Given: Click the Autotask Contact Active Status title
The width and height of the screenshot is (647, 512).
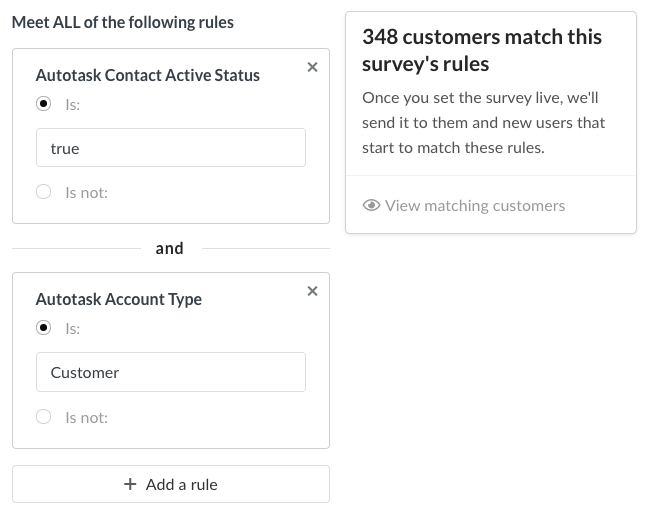Looking at the screenshot, I should click(147, 75).
